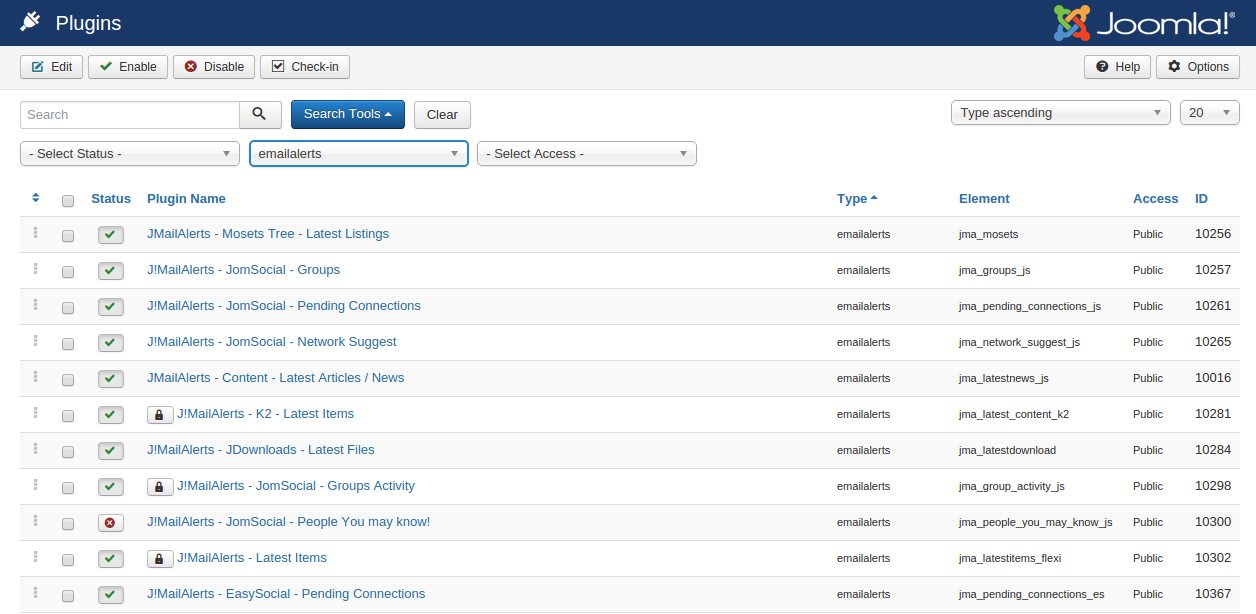This screenshot has width=1256, height=614.
Task: Click the Edit toolbar button
Action: tap(52, 67)
